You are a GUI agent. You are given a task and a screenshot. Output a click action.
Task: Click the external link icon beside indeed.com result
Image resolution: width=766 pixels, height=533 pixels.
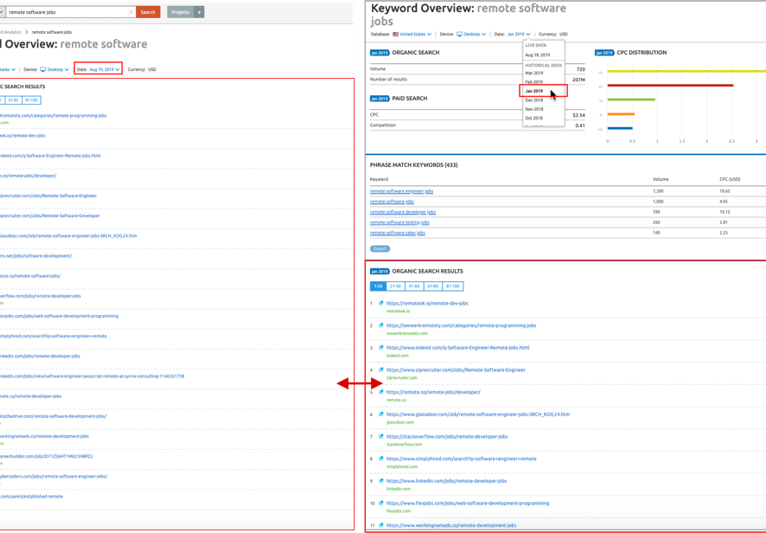tap(381, 347)
